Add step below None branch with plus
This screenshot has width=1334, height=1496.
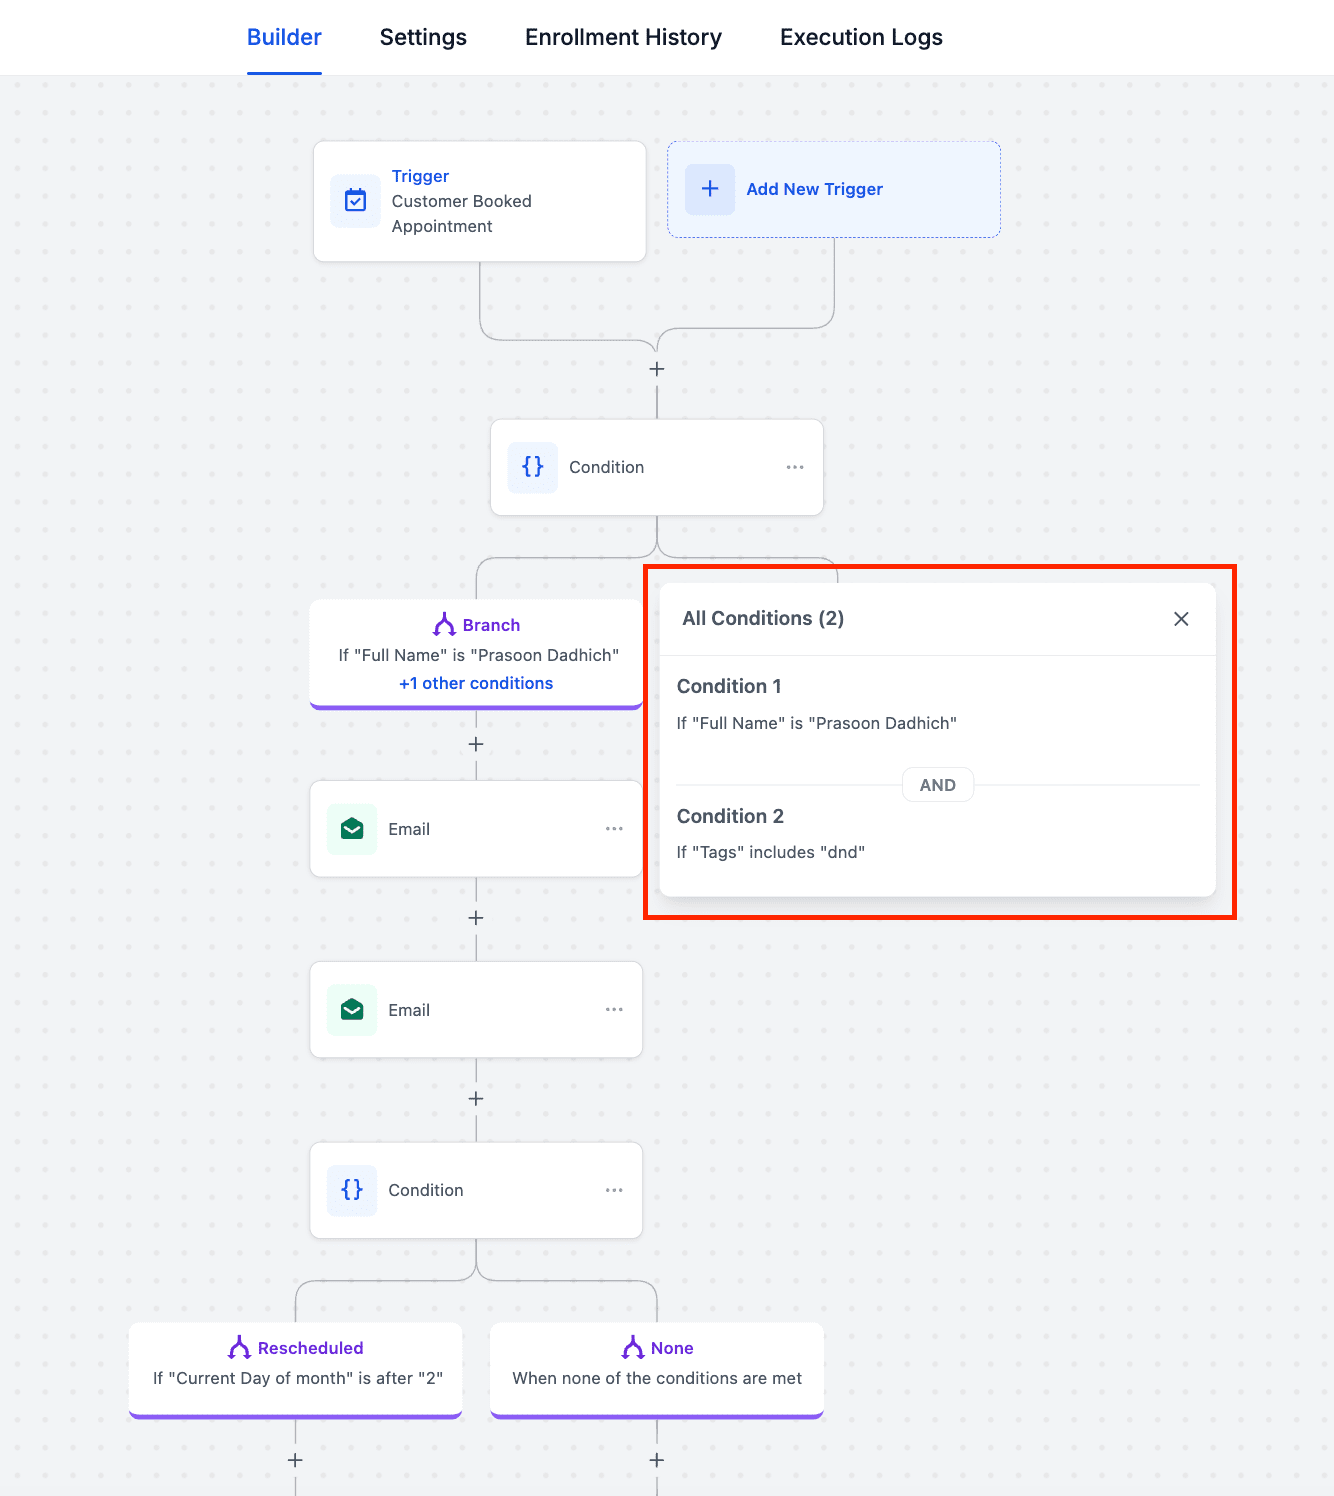(x=657, y=1460)
